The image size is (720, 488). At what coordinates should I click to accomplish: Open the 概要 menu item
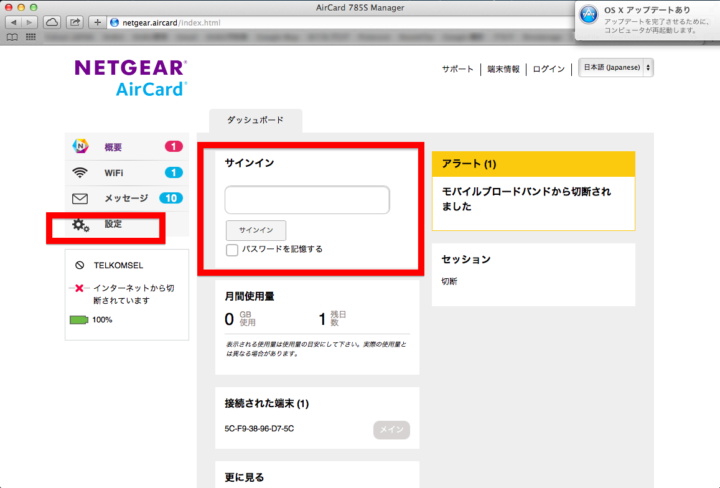[127, 147]
